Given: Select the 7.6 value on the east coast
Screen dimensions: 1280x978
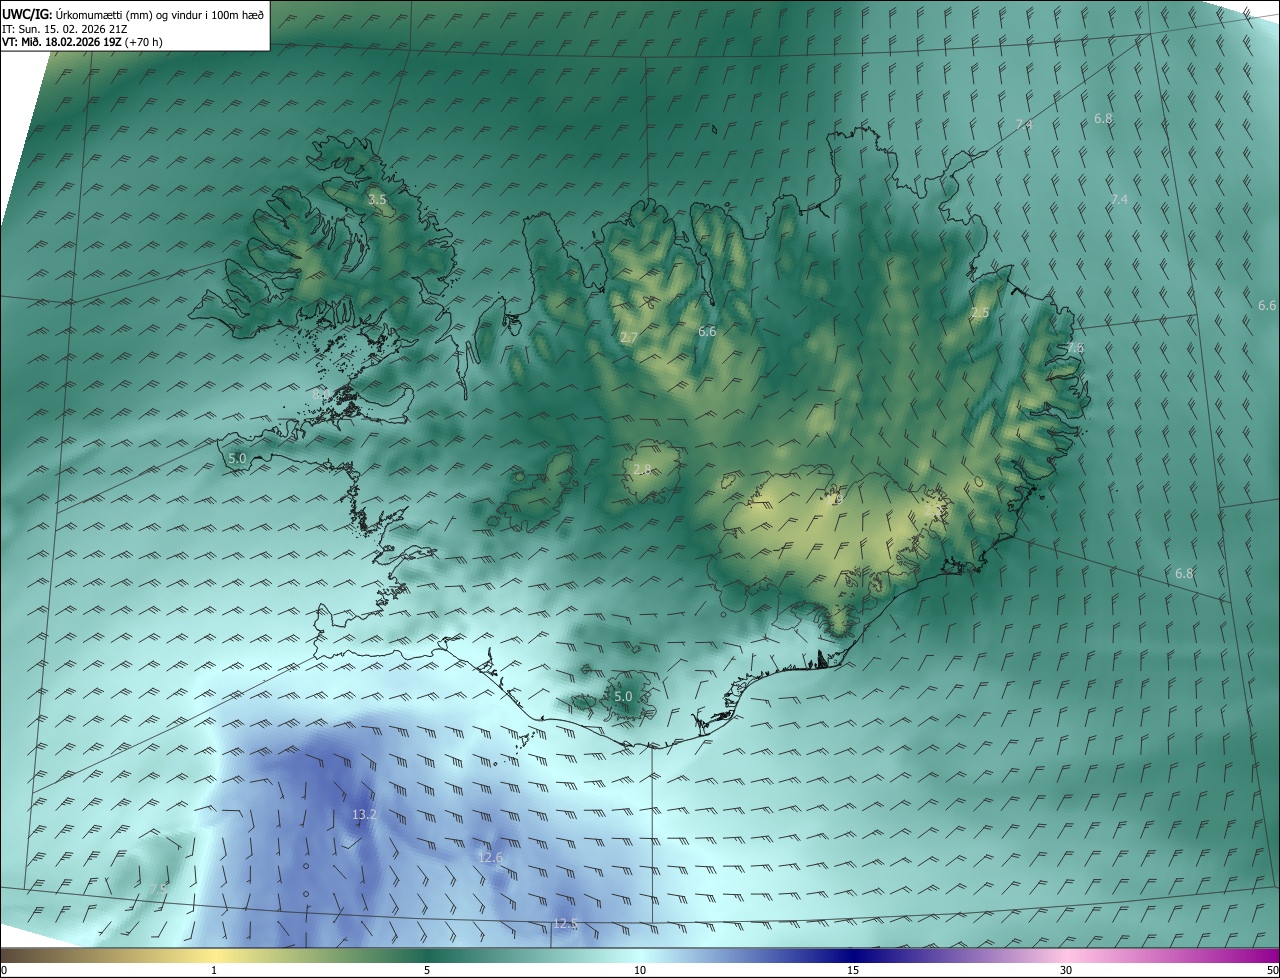Looking at the screenshot, I should coord(1075,348).
